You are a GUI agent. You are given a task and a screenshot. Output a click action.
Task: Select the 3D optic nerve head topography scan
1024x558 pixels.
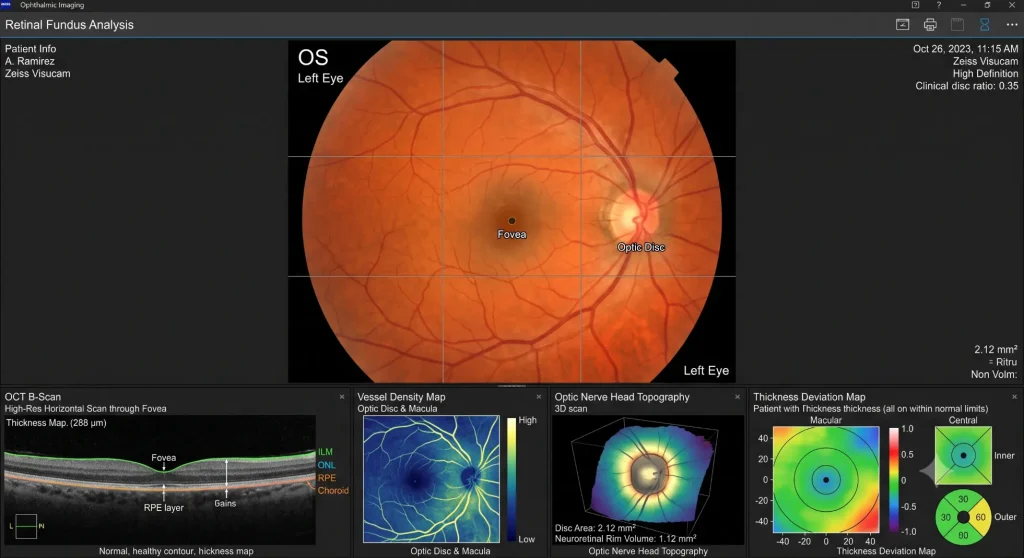tap(648, 479)
